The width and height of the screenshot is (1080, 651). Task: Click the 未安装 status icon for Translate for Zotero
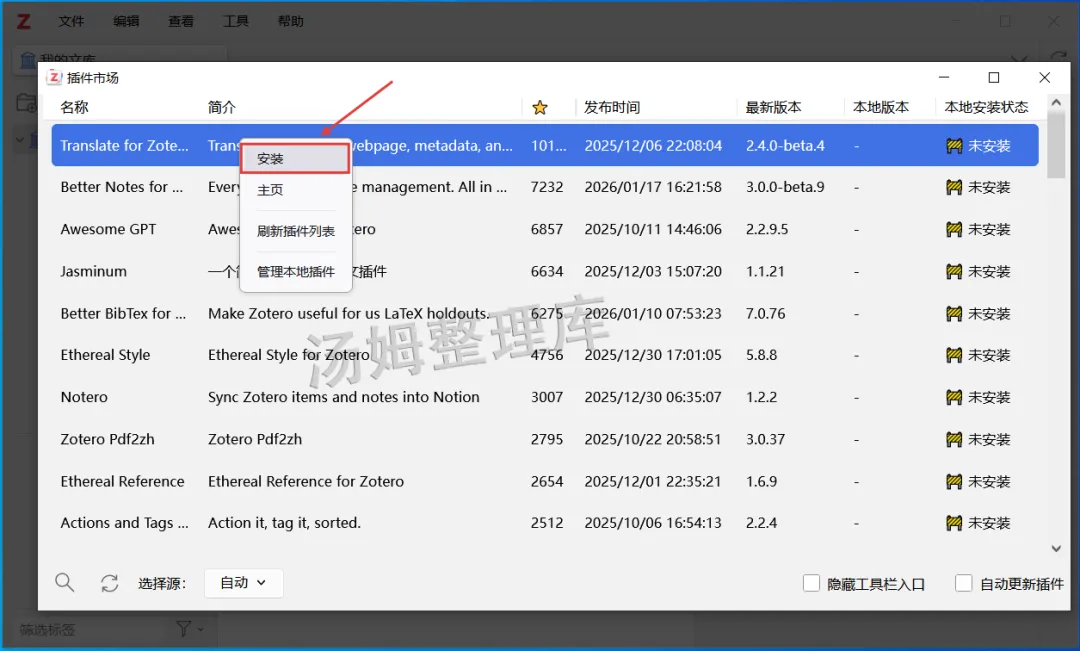pos(954,145)
